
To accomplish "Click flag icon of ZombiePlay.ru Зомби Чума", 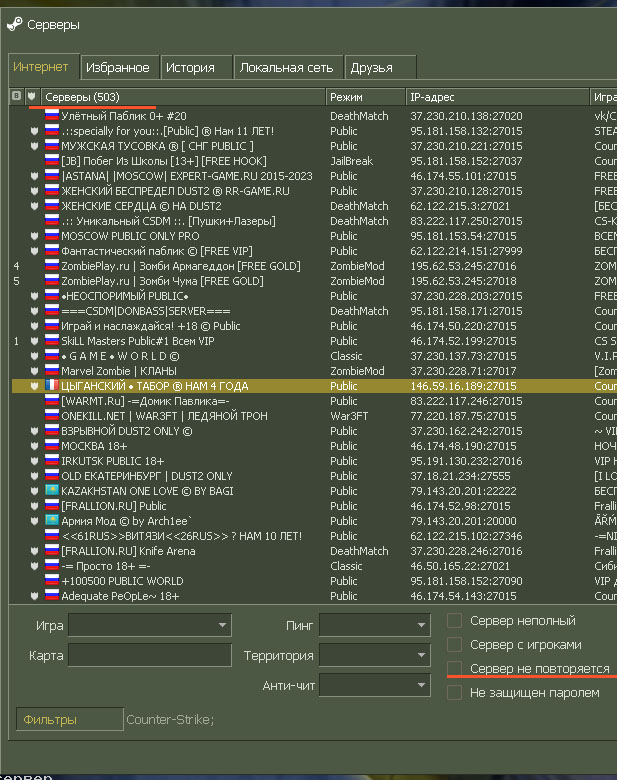I will coord(52,281).
